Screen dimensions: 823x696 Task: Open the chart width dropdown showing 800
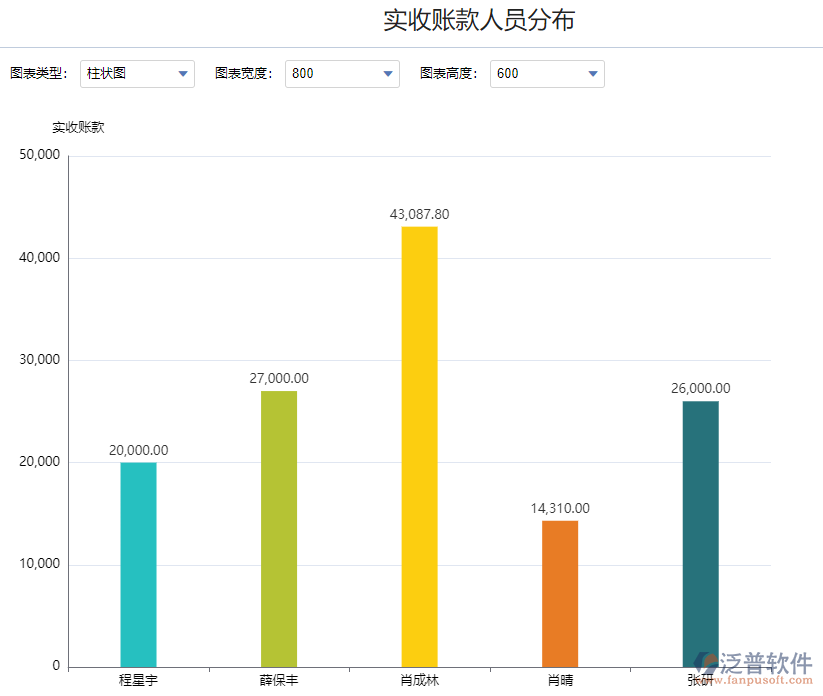click(342, 74)
